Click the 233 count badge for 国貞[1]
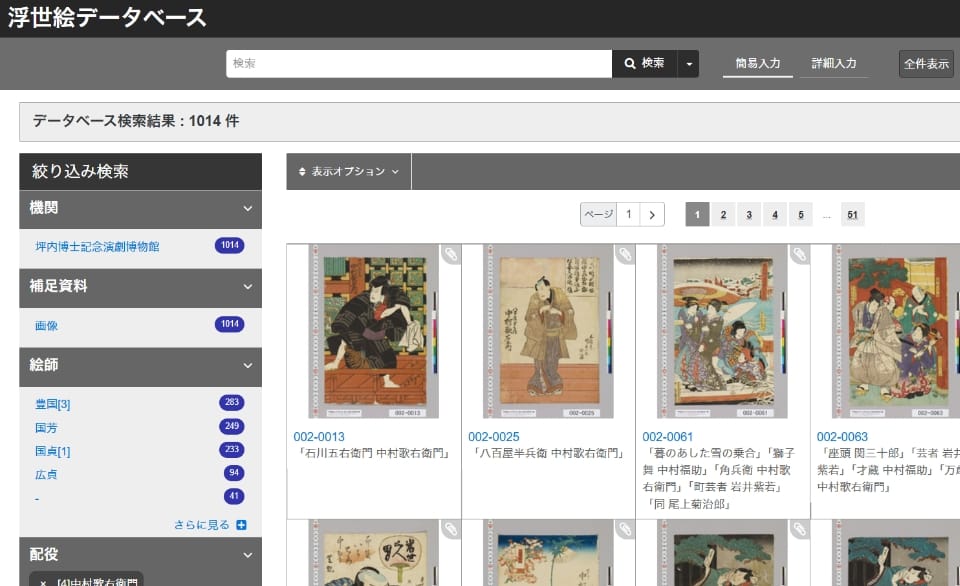Viewport: 960px width, 586px height. pos(231,449)
